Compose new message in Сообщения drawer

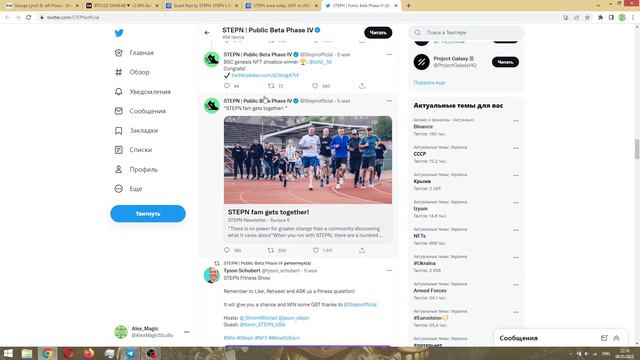[604, 338]
